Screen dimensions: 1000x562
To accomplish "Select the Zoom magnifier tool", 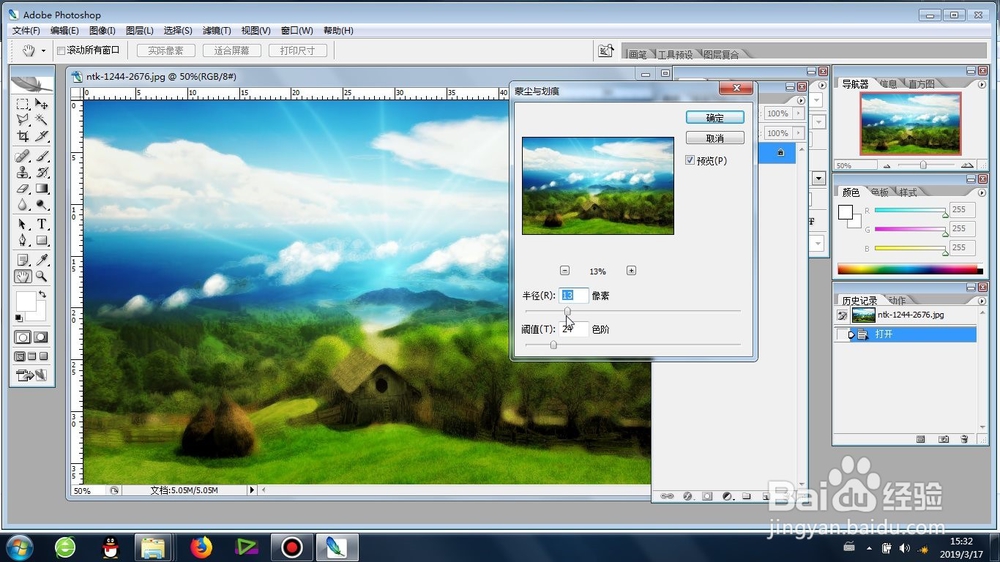I will [41, 276].
